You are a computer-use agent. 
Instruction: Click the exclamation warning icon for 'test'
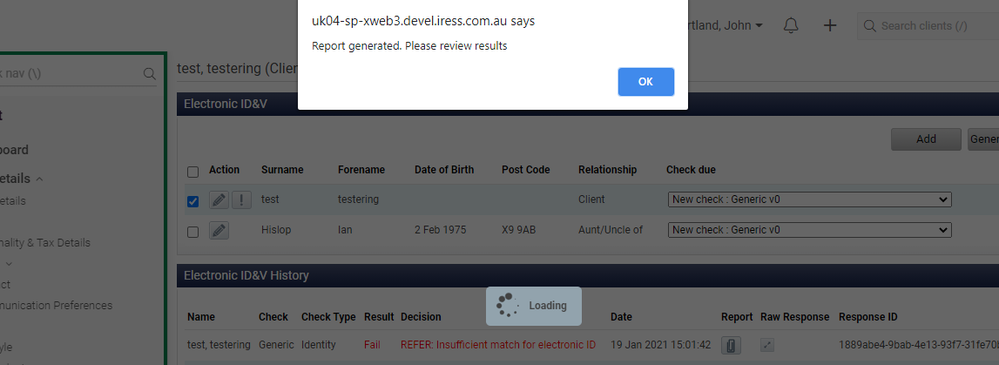pyautogui.click(x=241, y=199)
